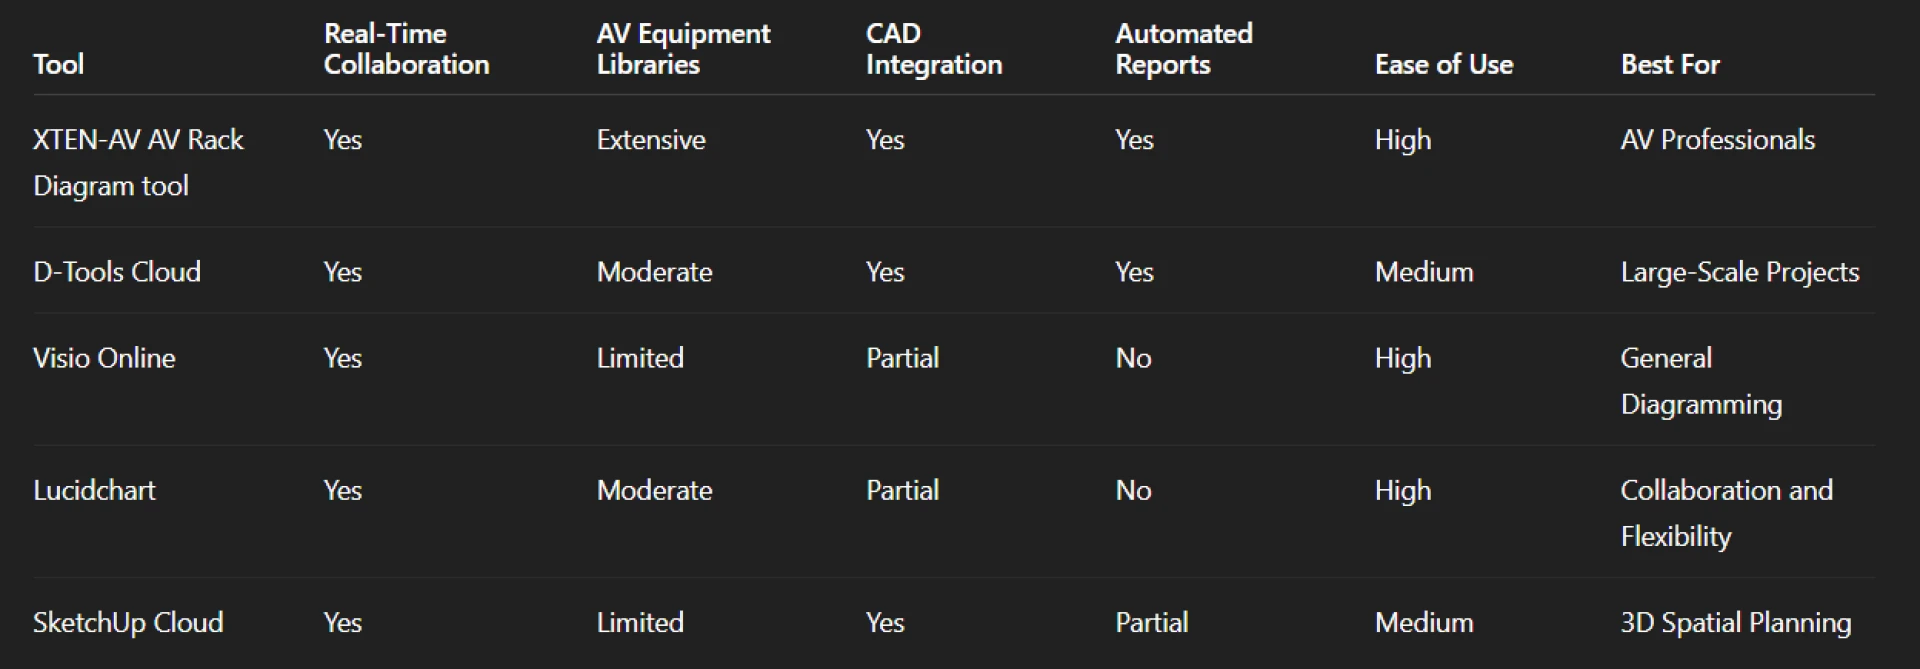Click the Tool column header
This screenshot has width=1920, height=669.
(59, 65)
